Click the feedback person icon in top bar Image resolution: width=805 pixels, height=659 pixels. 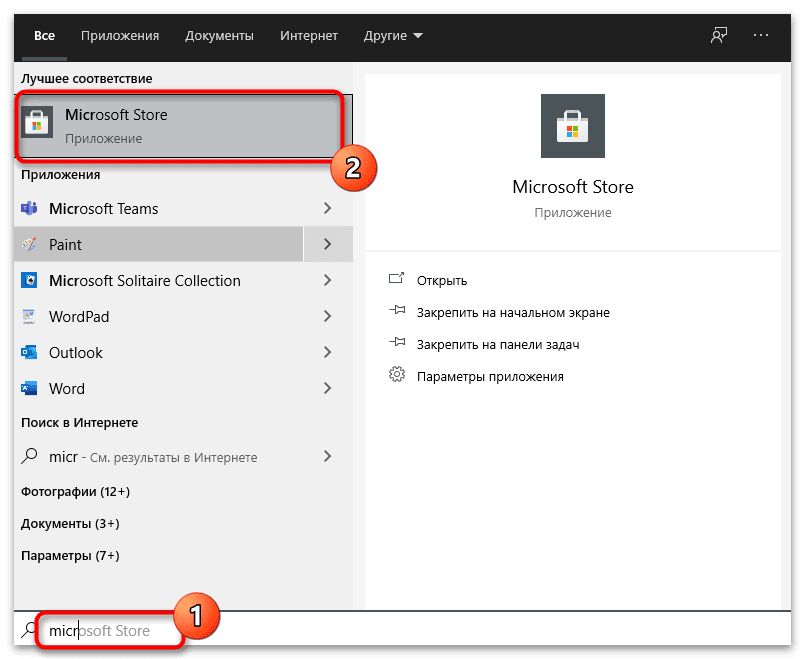(719, 35)
